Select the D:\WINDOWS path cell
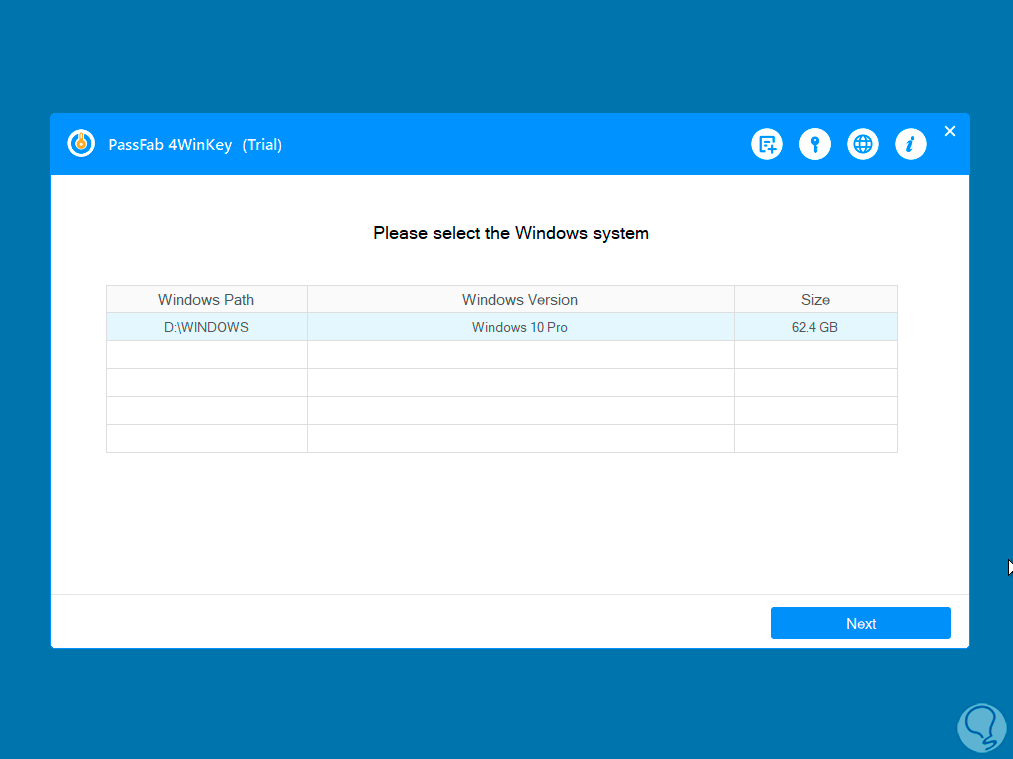The height and width of the screenshot is (759, 1013). 207,327
